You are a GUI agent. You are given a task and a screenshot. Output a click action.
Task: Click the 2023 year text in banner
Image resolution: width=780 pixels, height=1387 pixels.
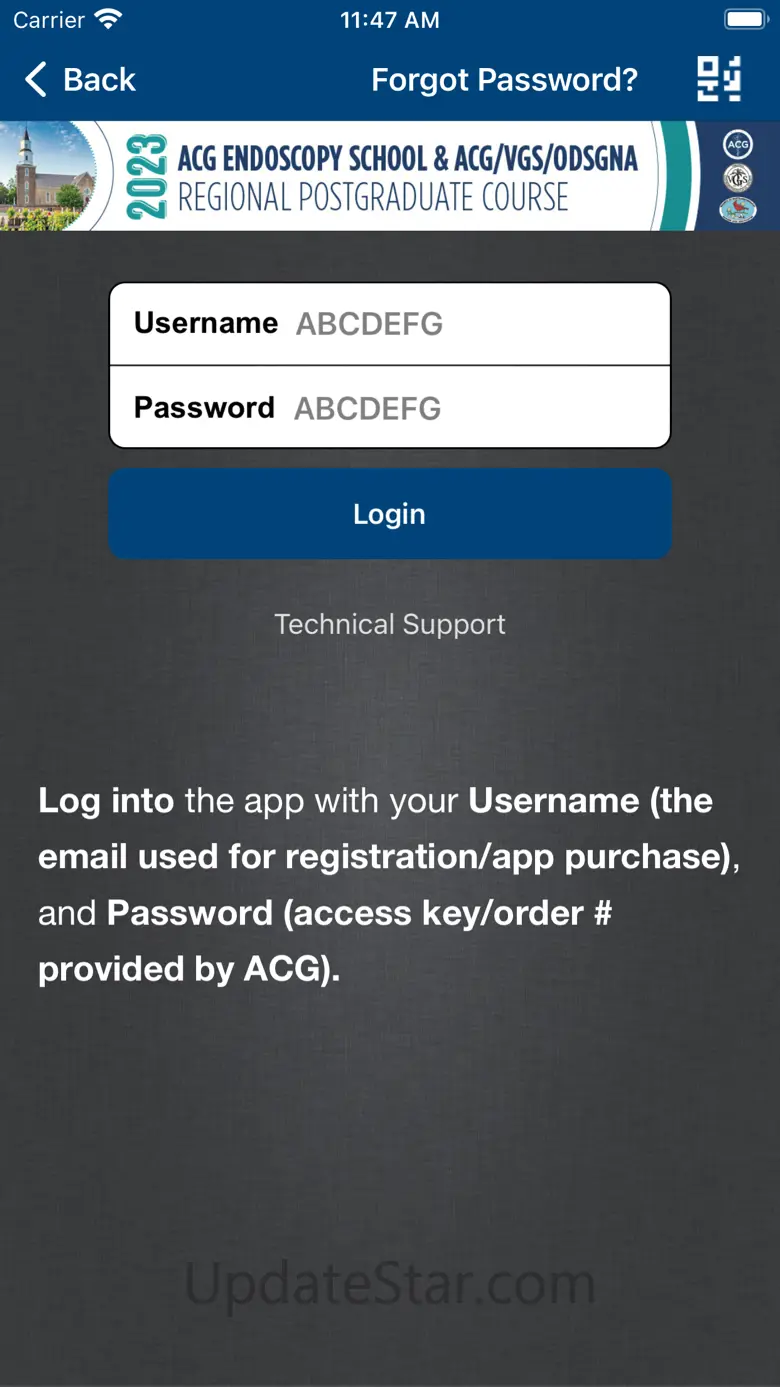147,177
